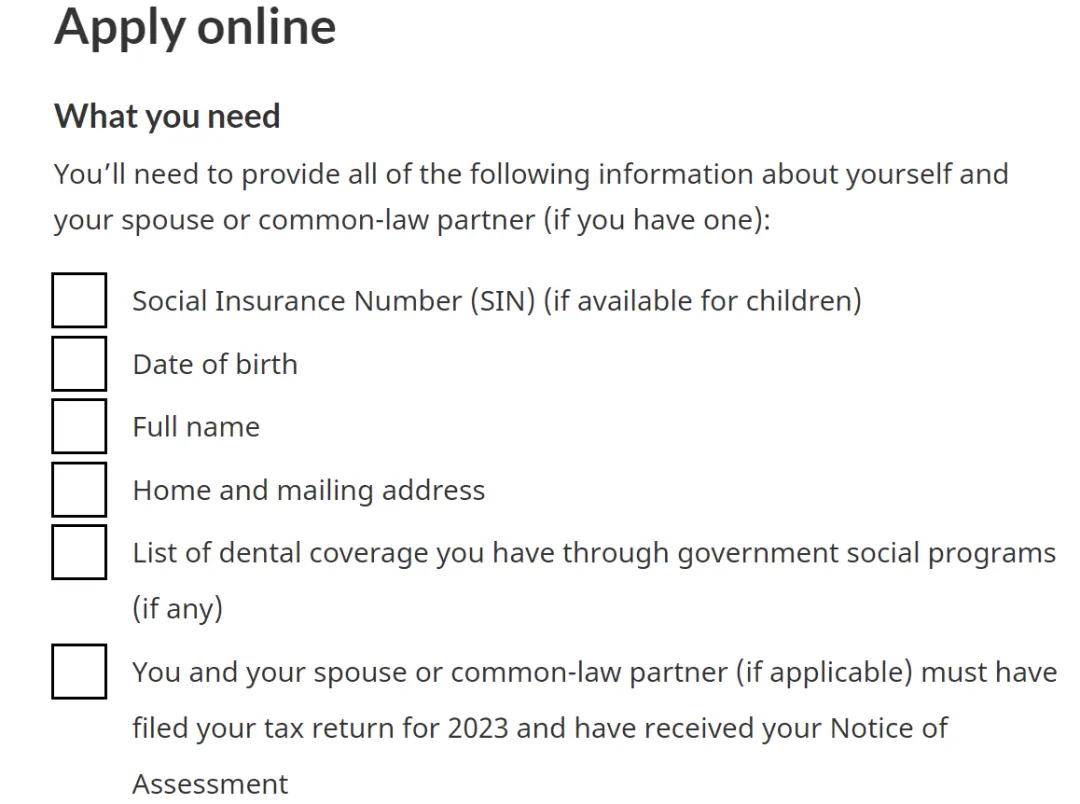Tick the Date of birth checkbox
This screenshot has width=1080, height=804.
(79, 364)
